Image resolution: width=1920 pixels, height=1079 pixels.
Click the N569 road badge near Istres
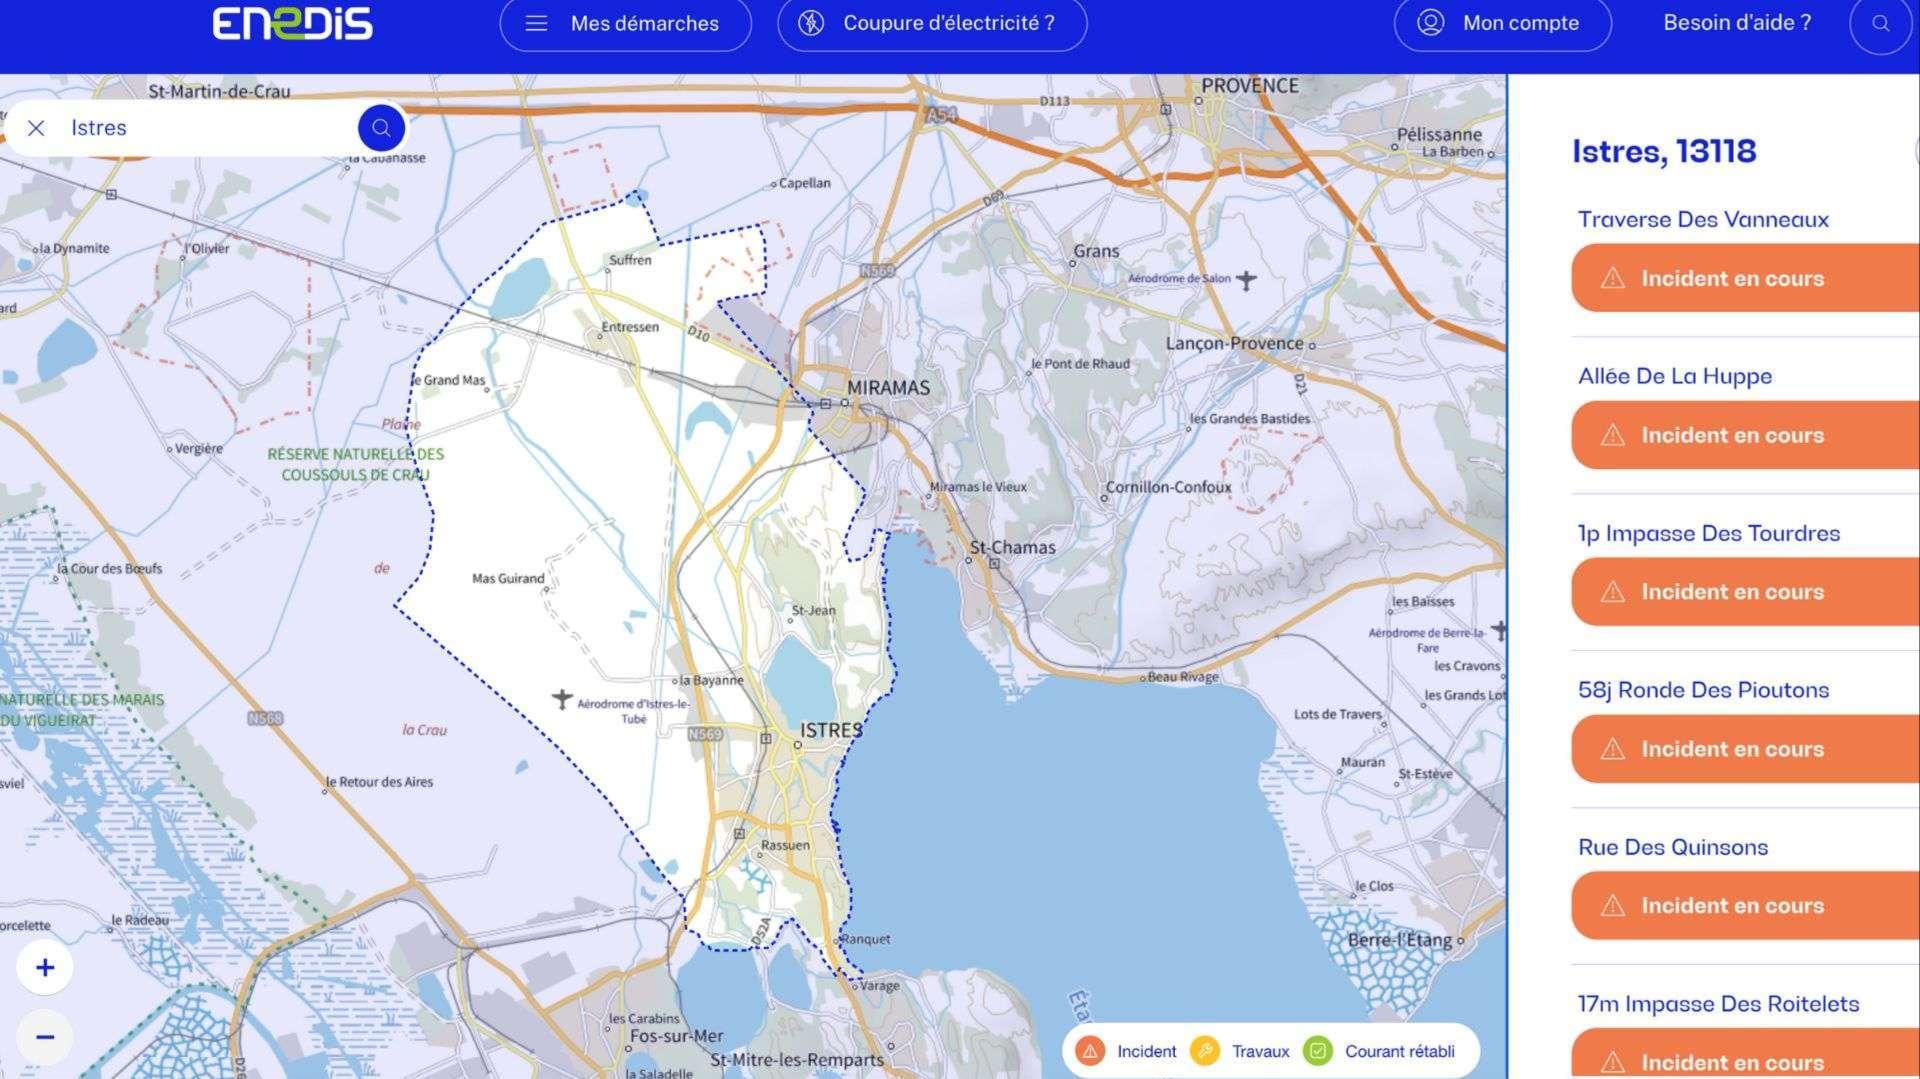(704, 734)
